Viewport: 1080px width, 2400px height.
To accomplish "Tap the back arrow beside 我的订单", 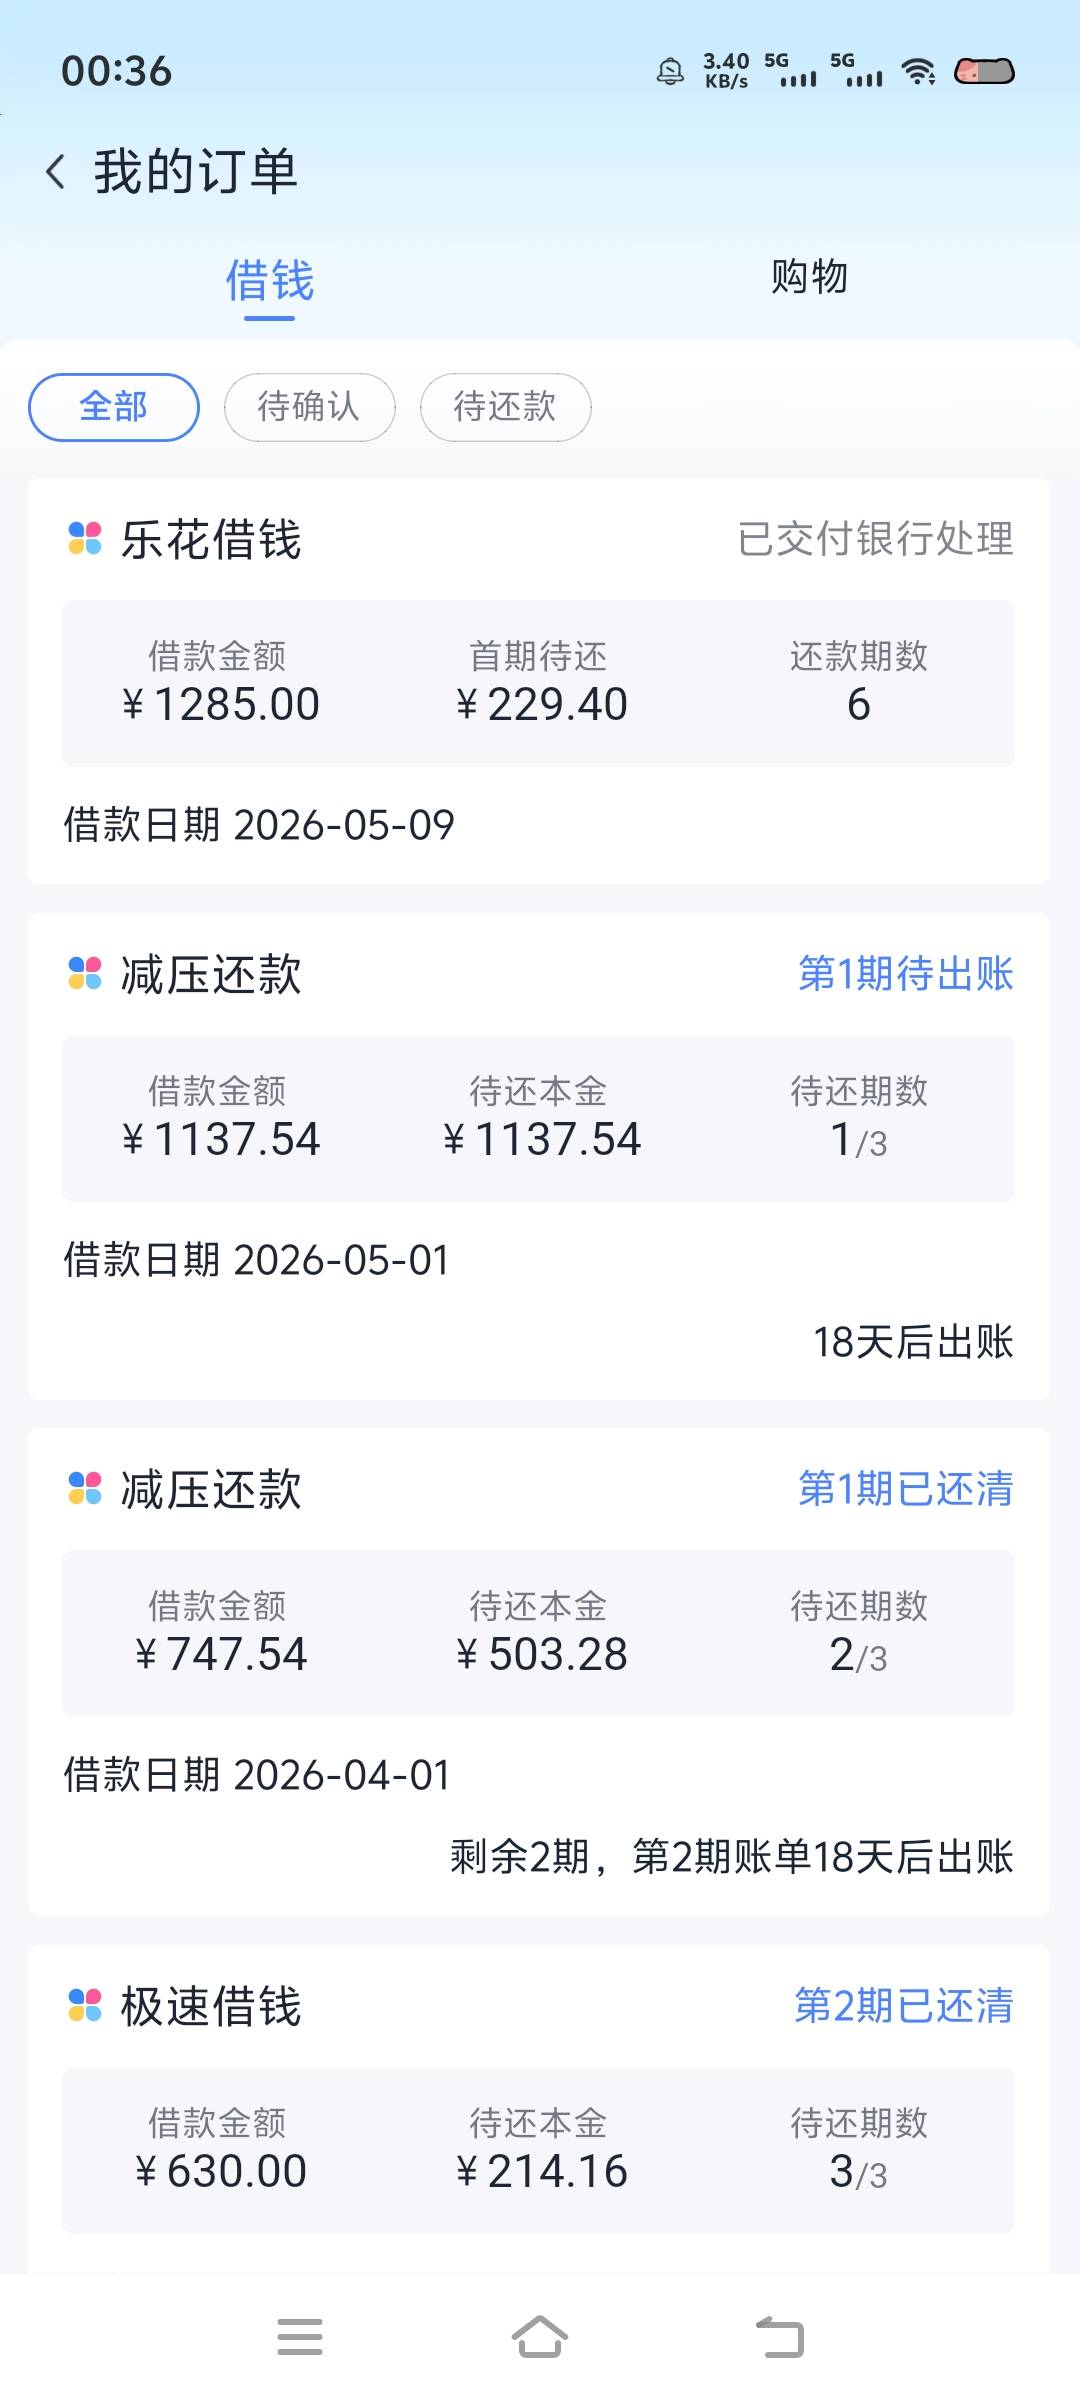I will (x=56, y=172).
